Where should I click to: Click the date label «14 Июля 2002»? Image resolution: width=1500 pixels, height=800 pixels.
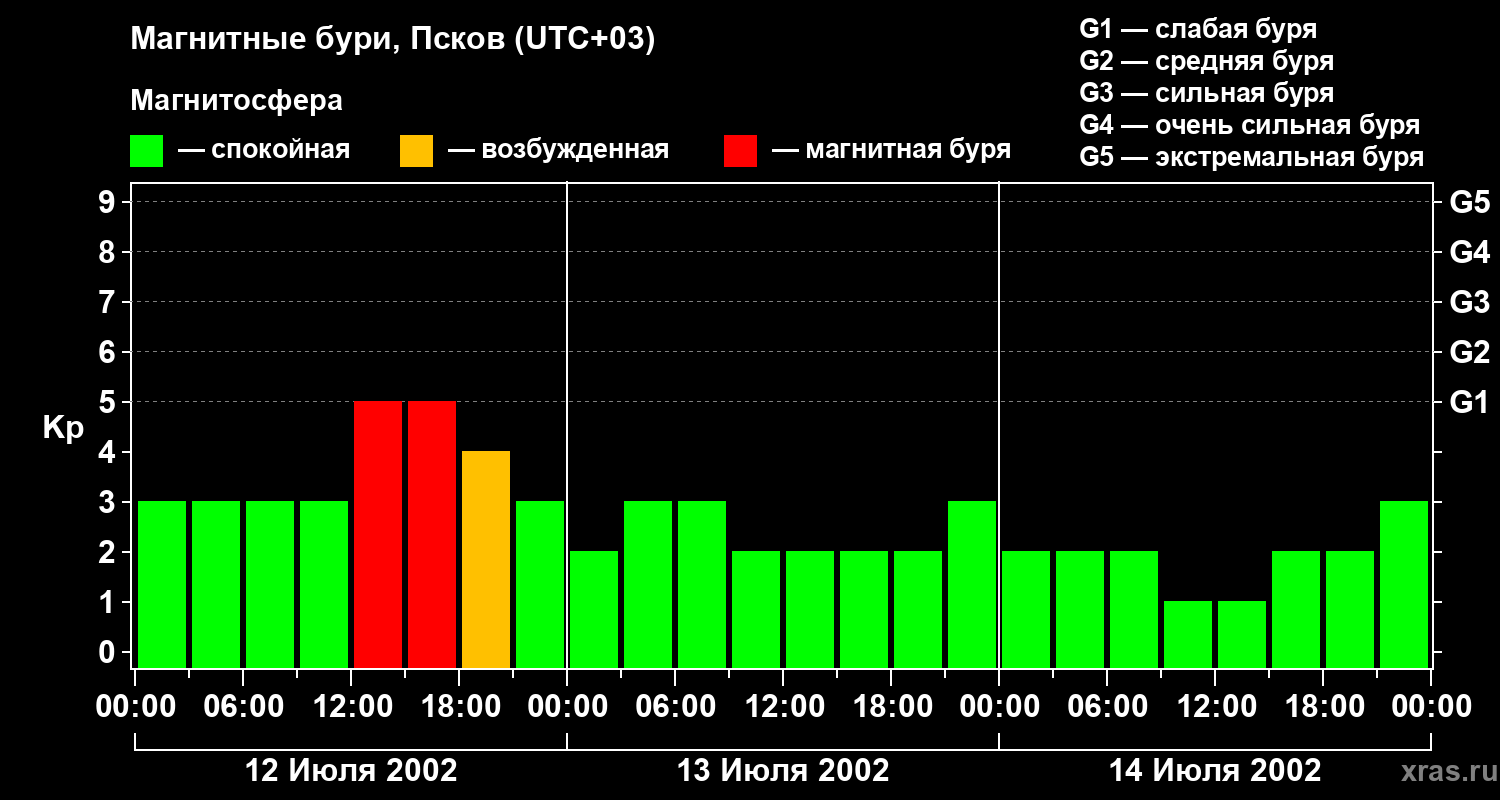[x=1215, y=771]
